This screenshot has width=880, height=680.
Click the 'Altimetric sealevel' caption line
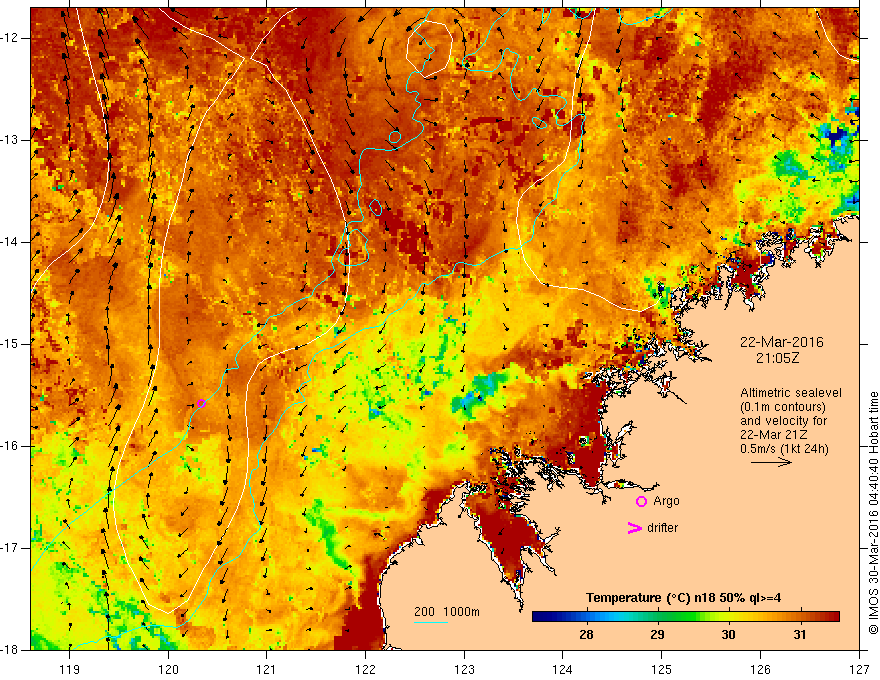(x=791, y=393)
